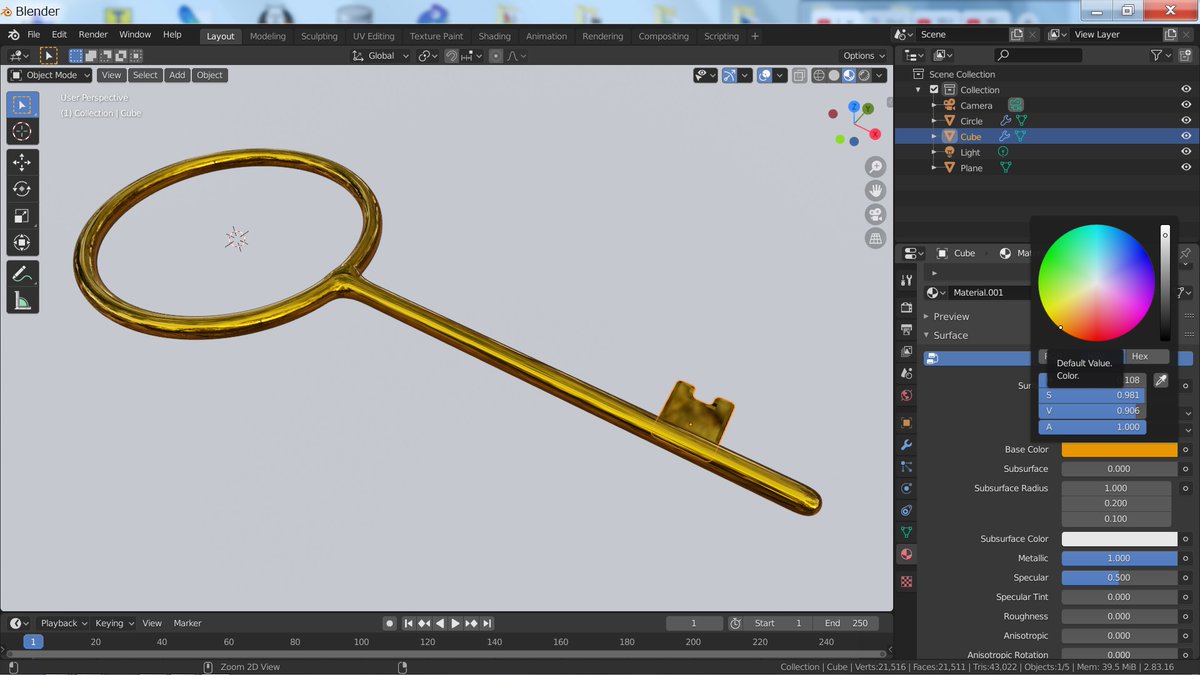Click the timeline Marker menu

click(x=187, y=623)
